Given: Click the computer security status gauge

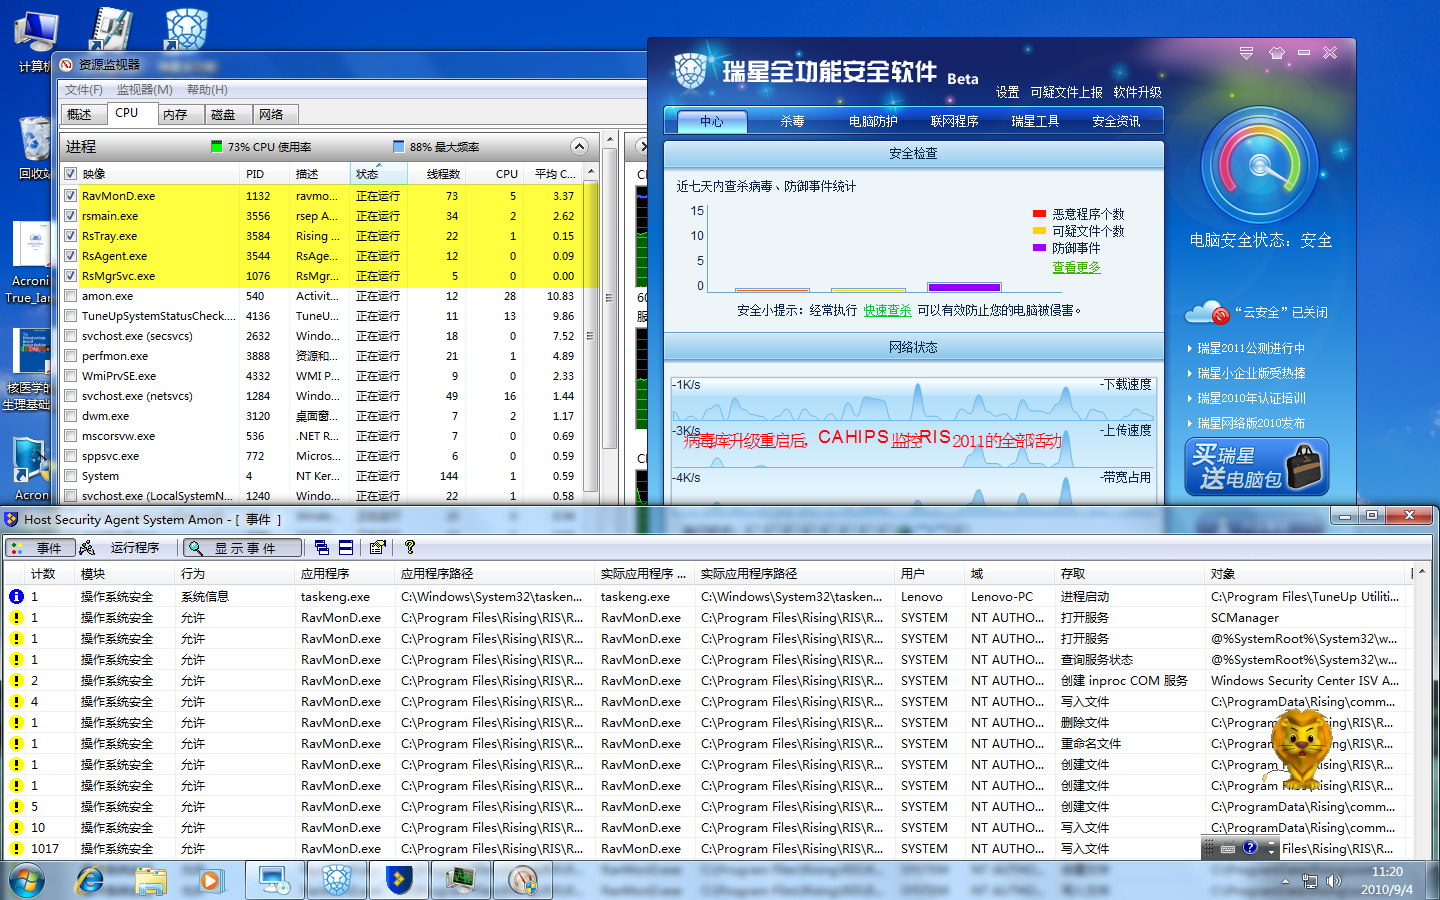Looking at the screenshot, I should (1259, 166).
